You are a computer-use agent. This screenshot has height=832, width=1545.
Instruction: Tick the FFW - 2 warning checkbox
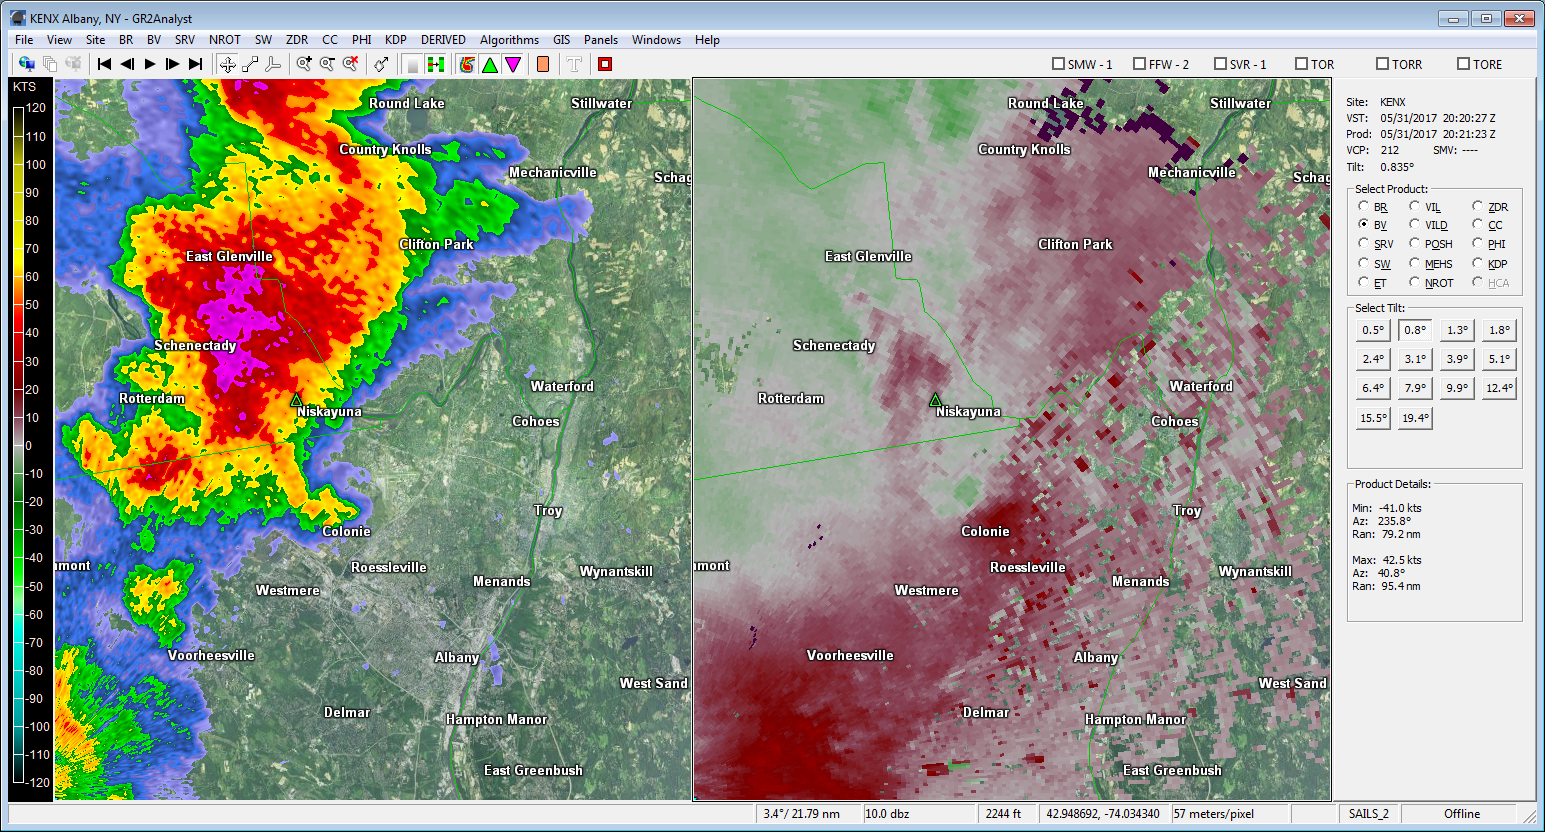tap(1139, 64)
